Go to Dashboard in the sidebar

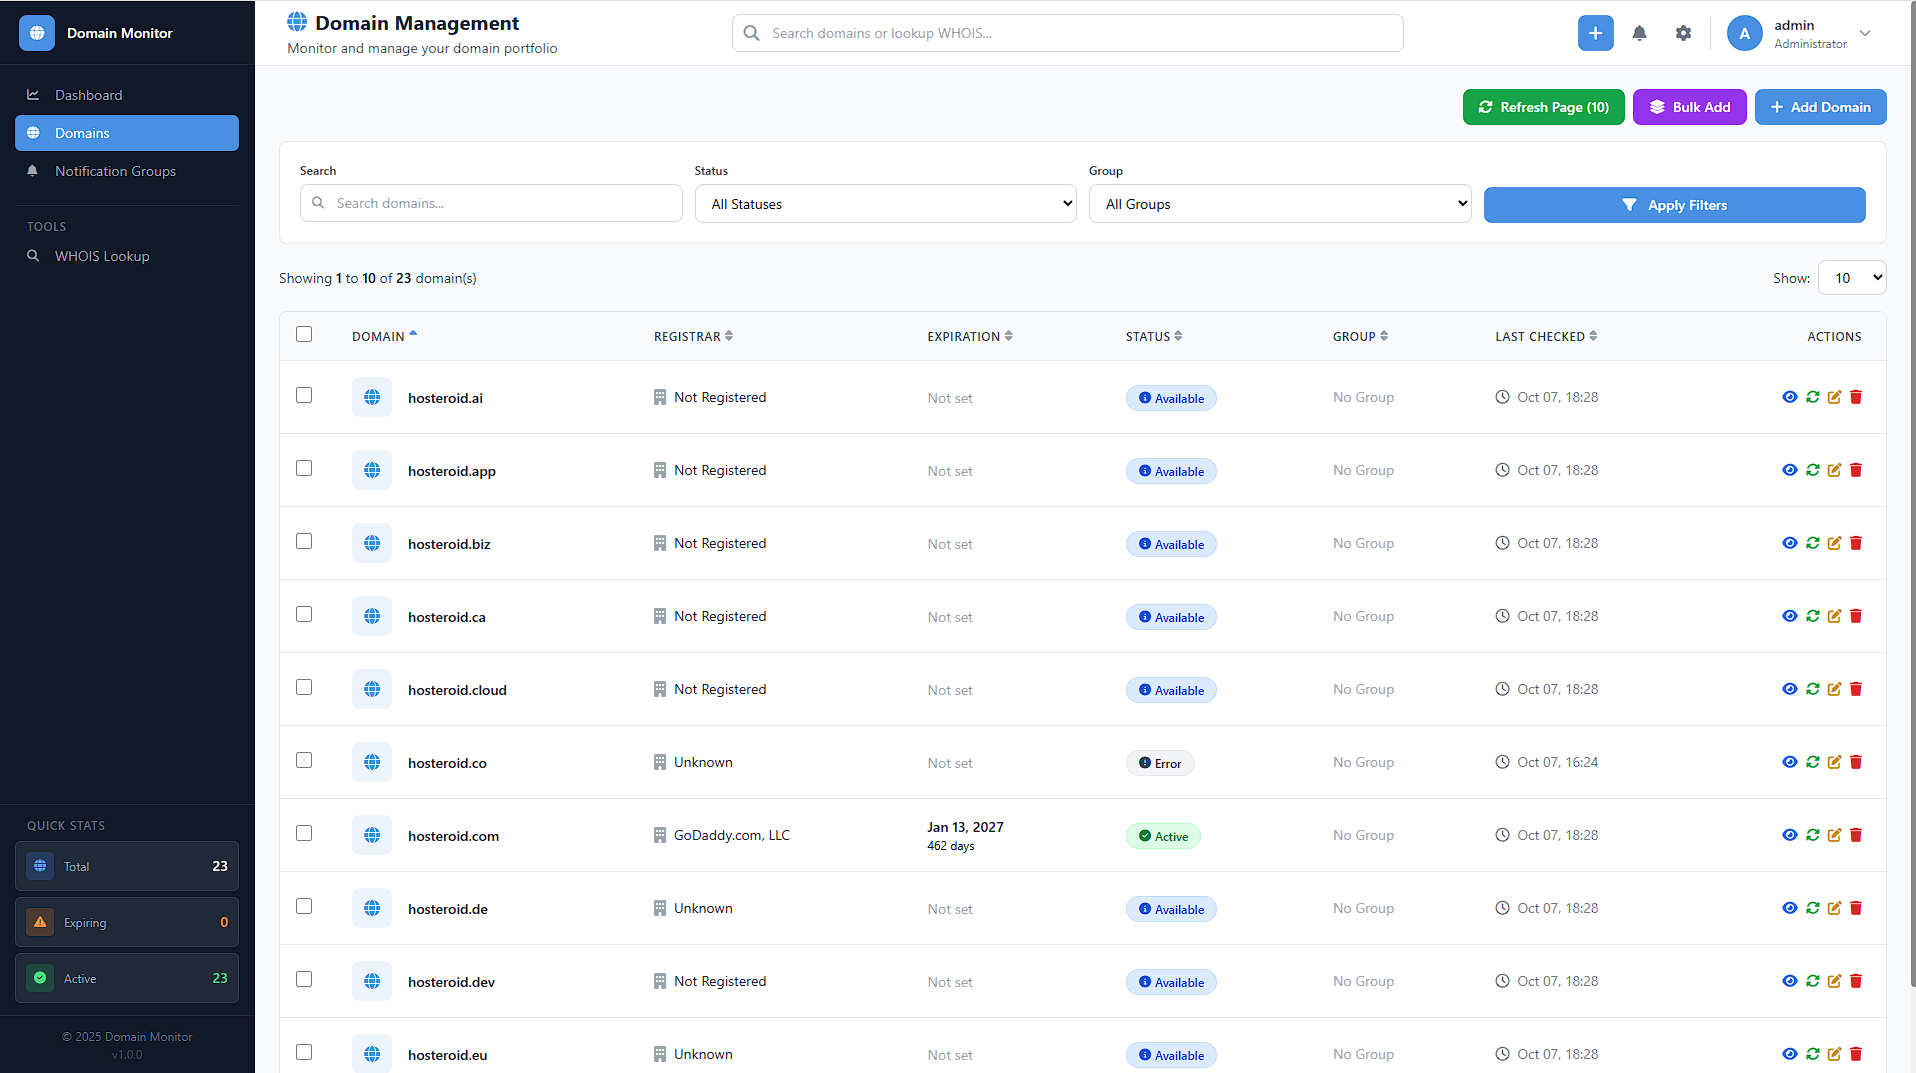(88, 95)
